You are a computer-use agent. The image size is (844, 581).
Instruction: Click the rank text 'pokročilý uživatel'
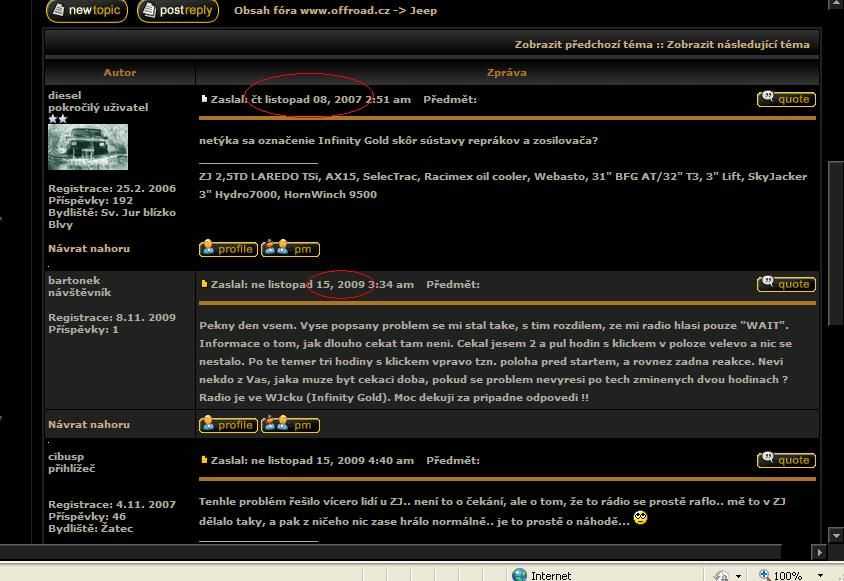click(98, 107)
